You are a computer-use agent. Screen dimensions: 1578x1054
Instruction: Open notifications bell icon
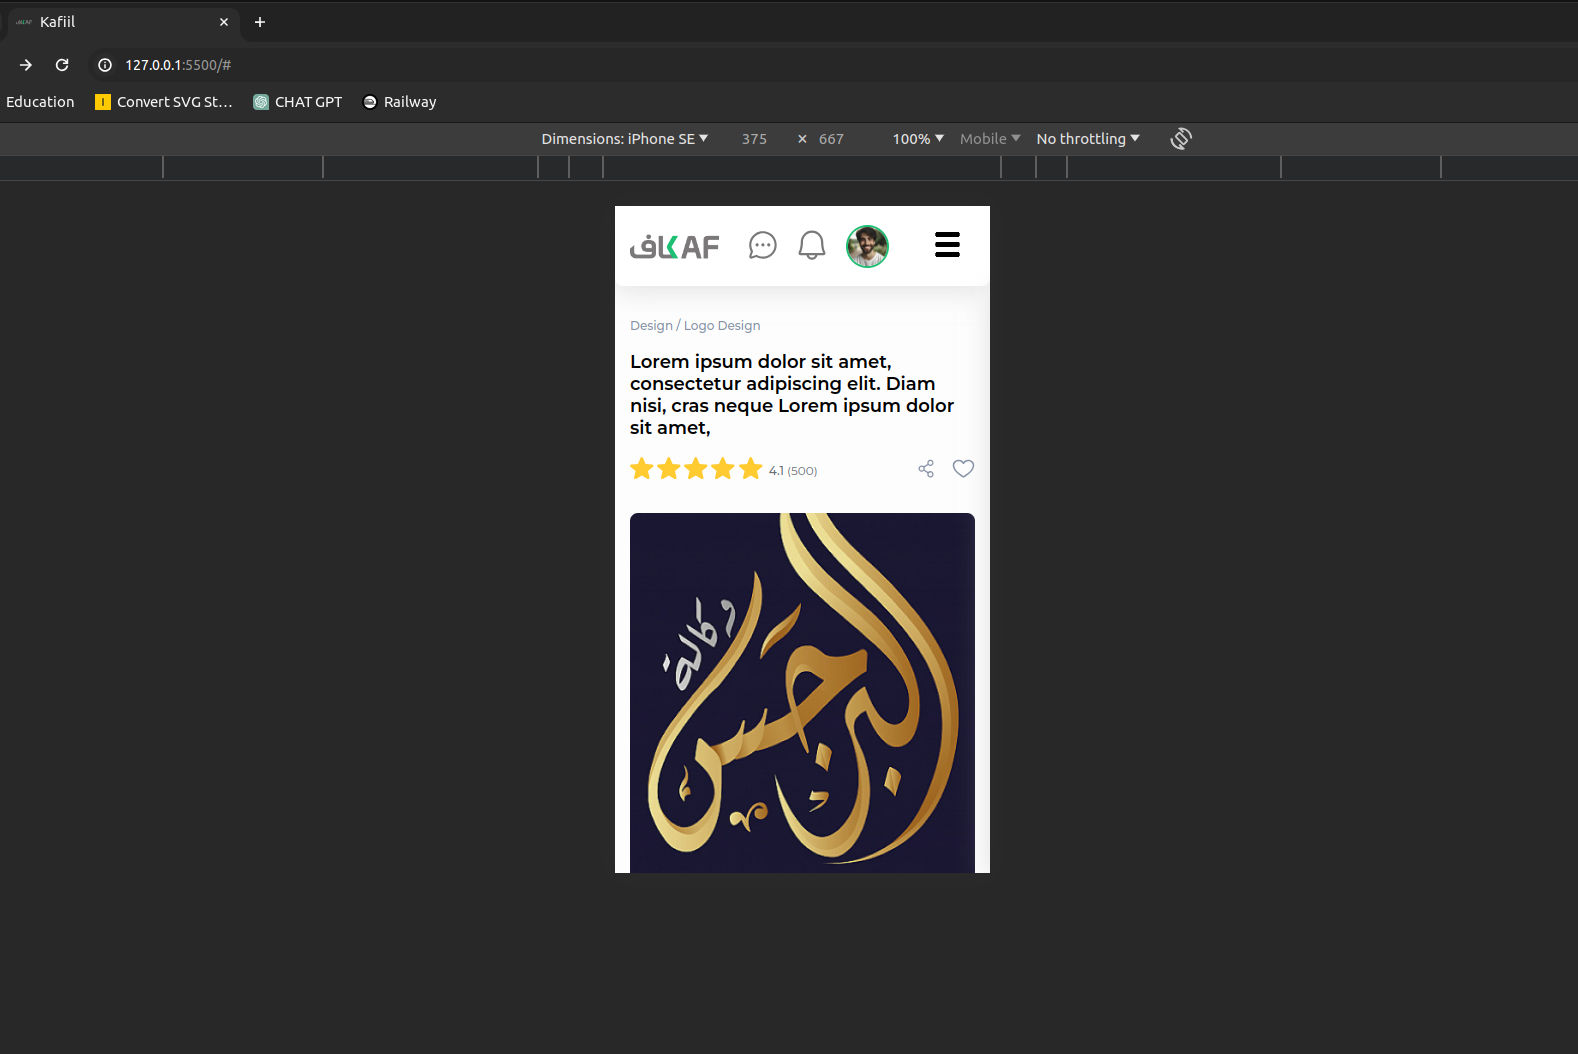pos(812,245)
